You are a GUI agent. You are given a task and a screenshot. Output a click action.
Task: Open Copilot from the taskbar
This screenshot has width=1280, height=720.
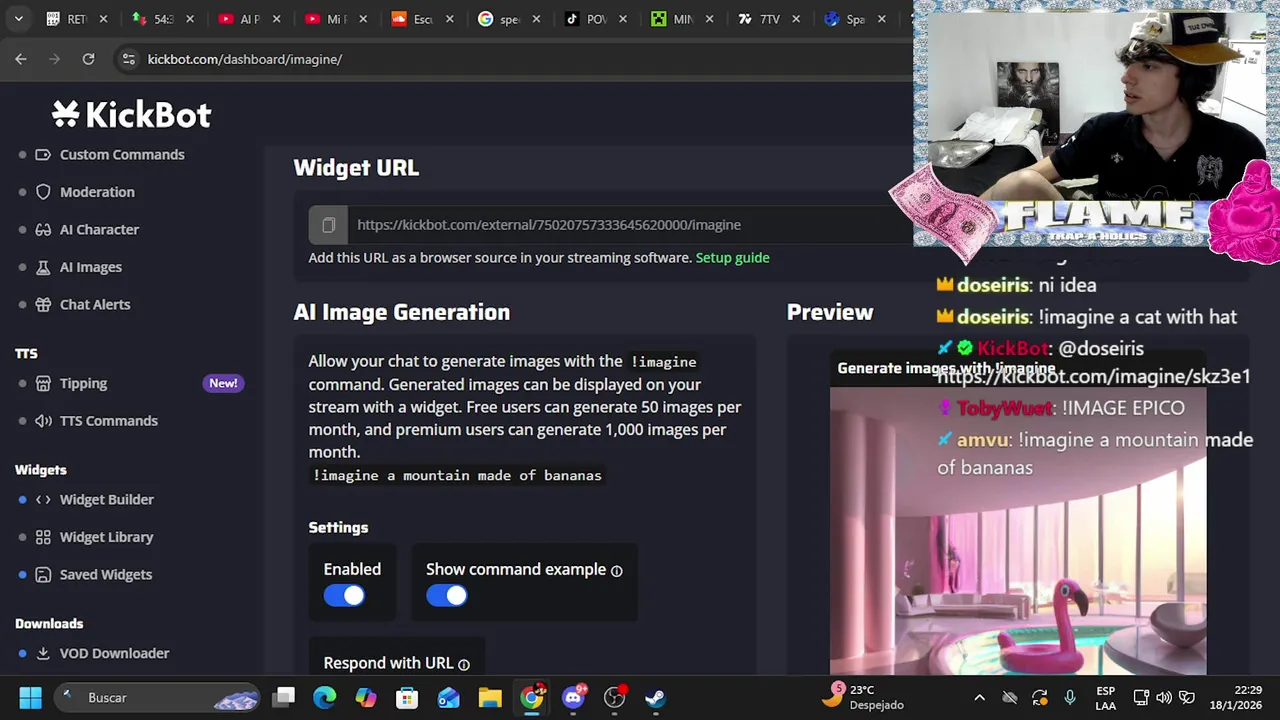click(366, 698)
